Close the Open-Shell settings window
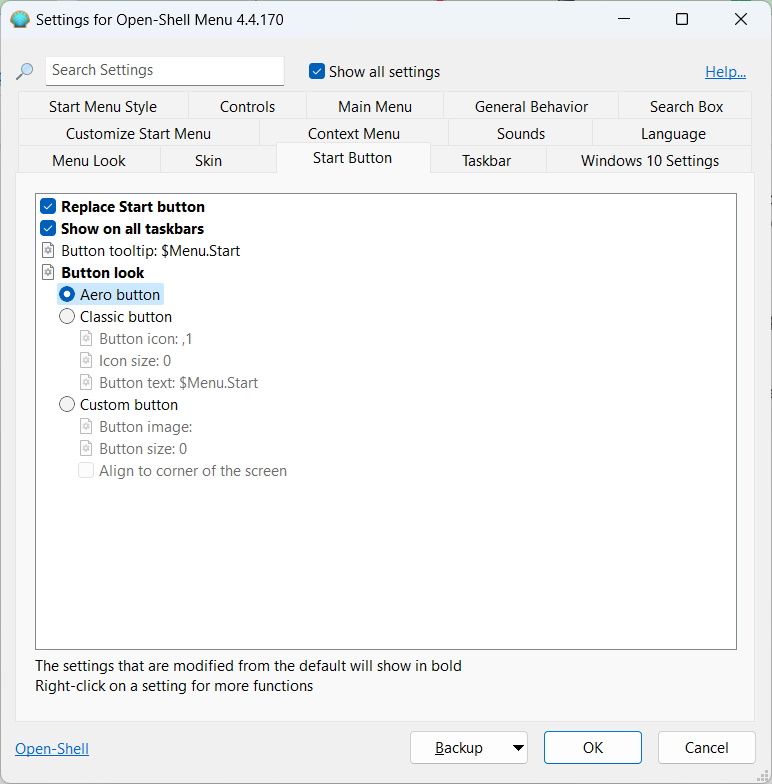 tap(740, 19)
